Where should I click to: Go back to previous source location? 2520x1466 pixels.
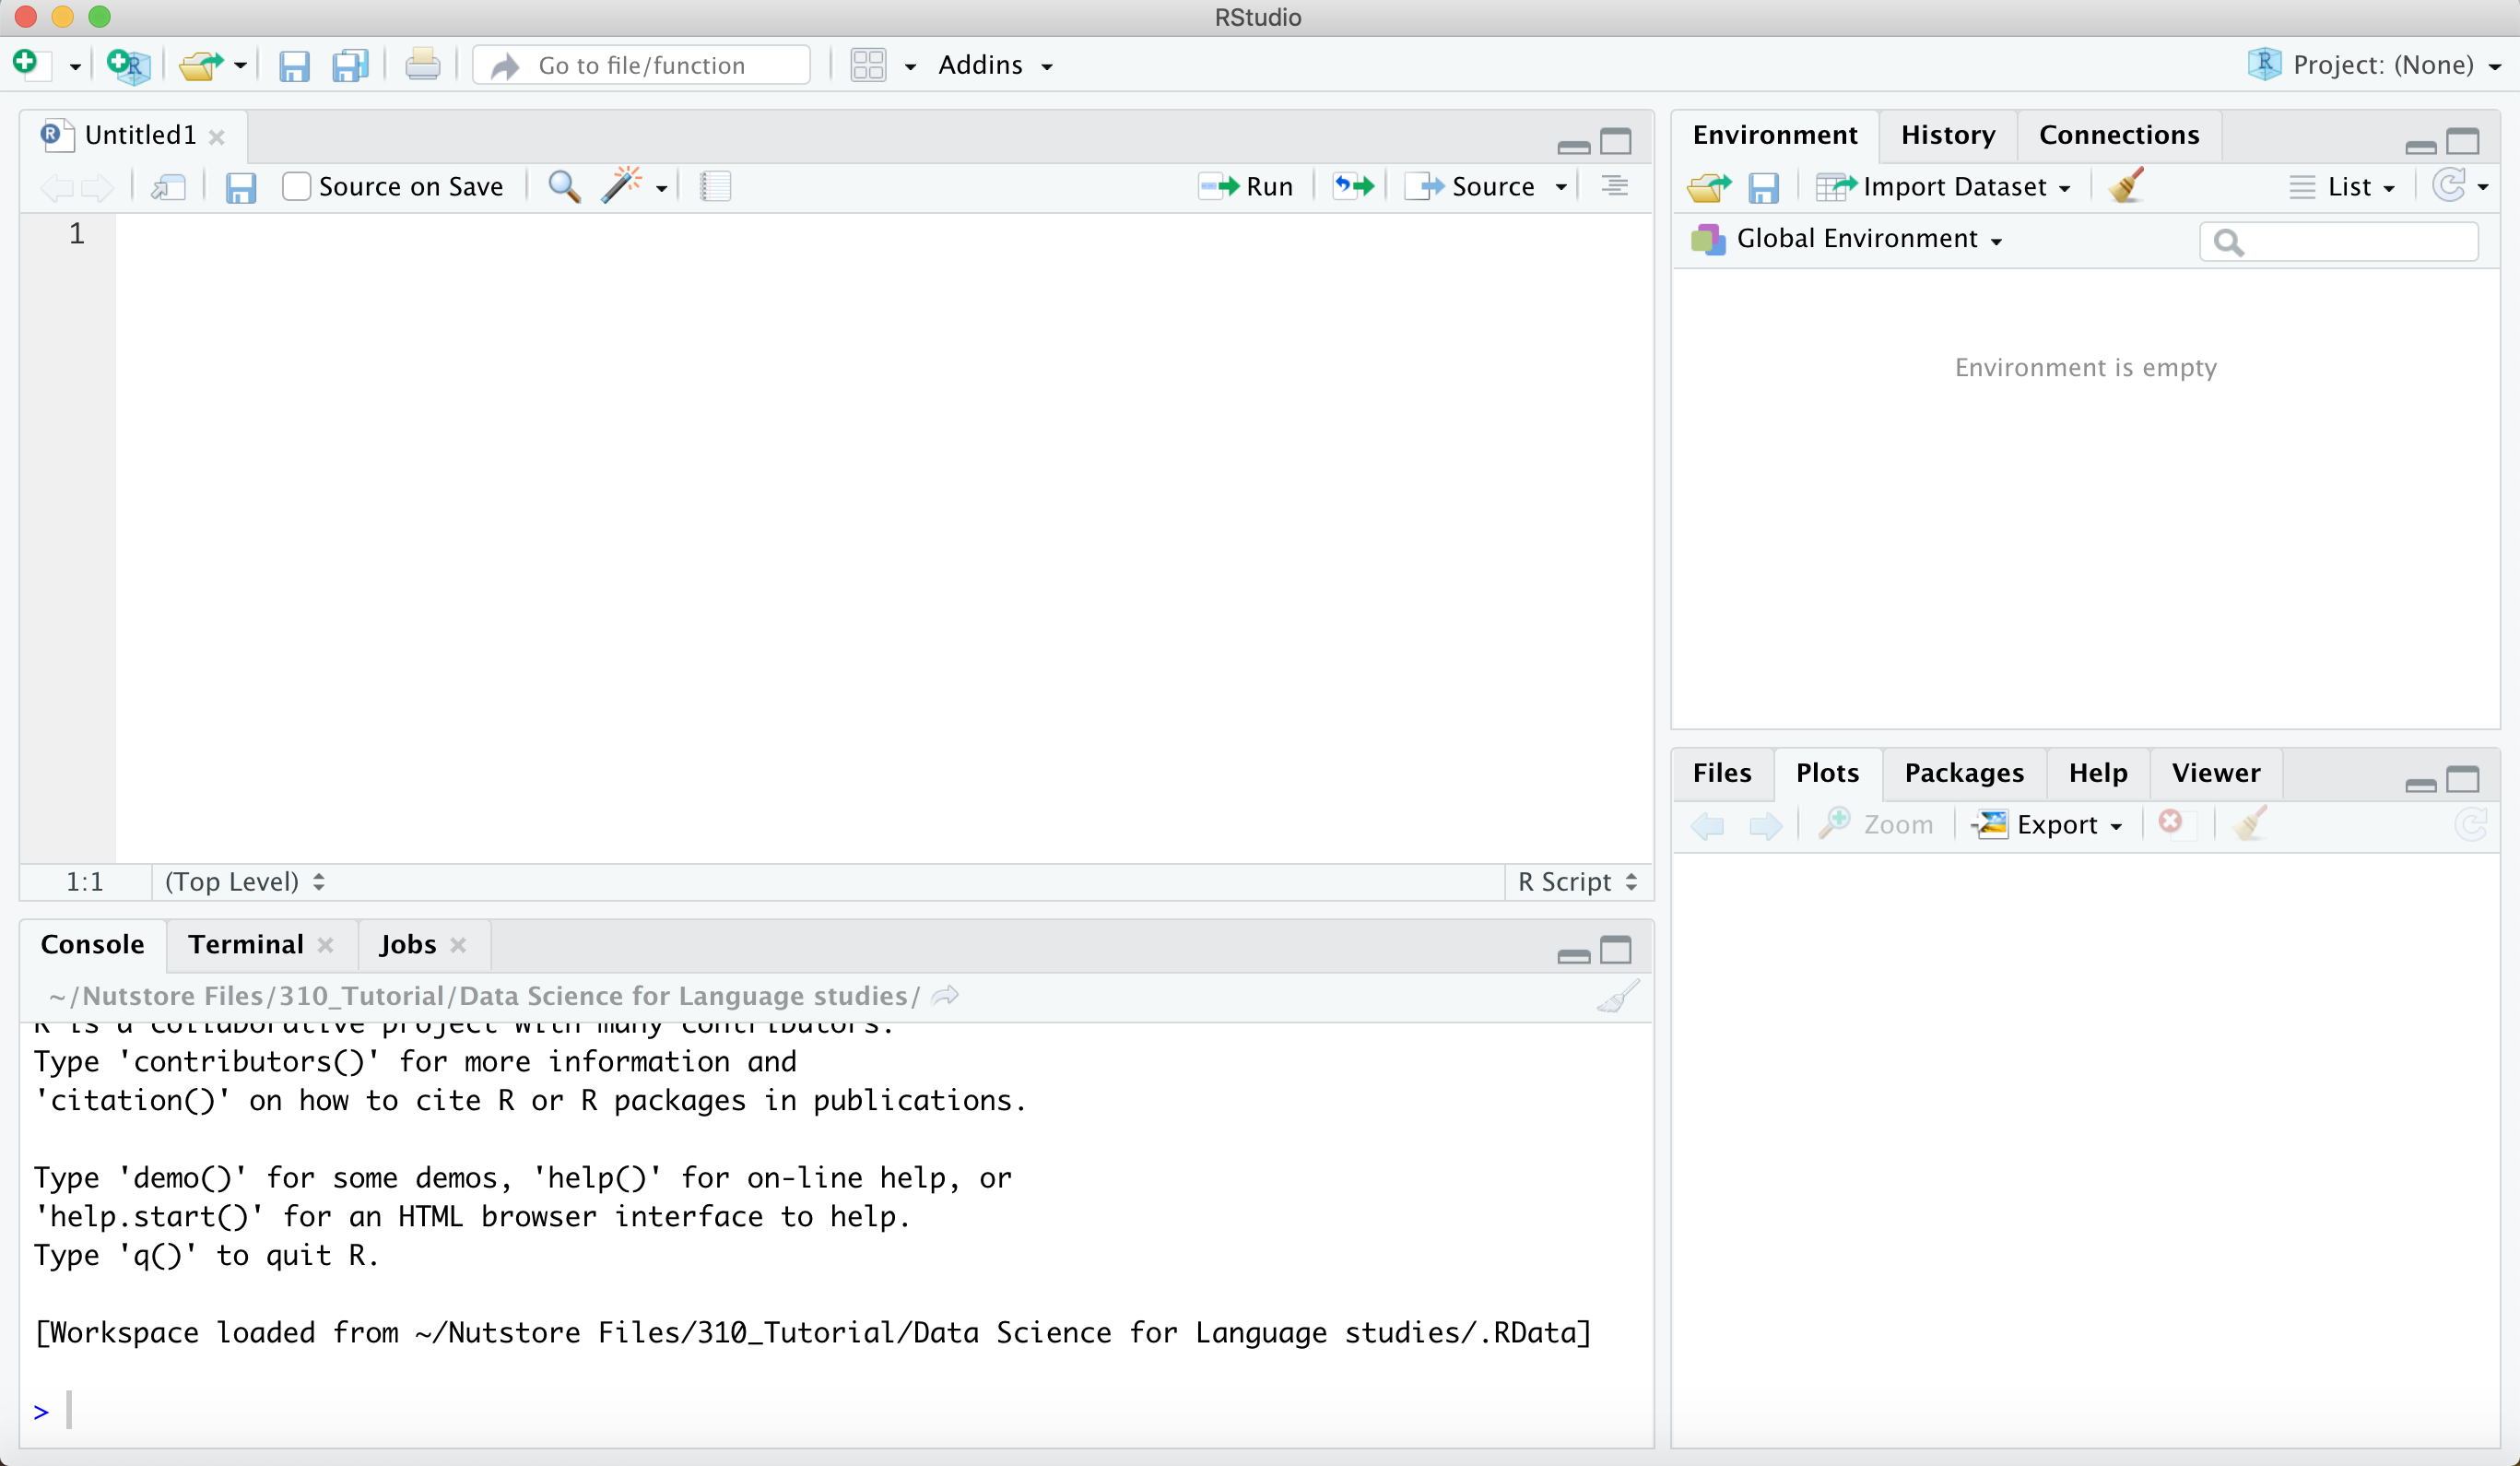click(x=57, y=187)
